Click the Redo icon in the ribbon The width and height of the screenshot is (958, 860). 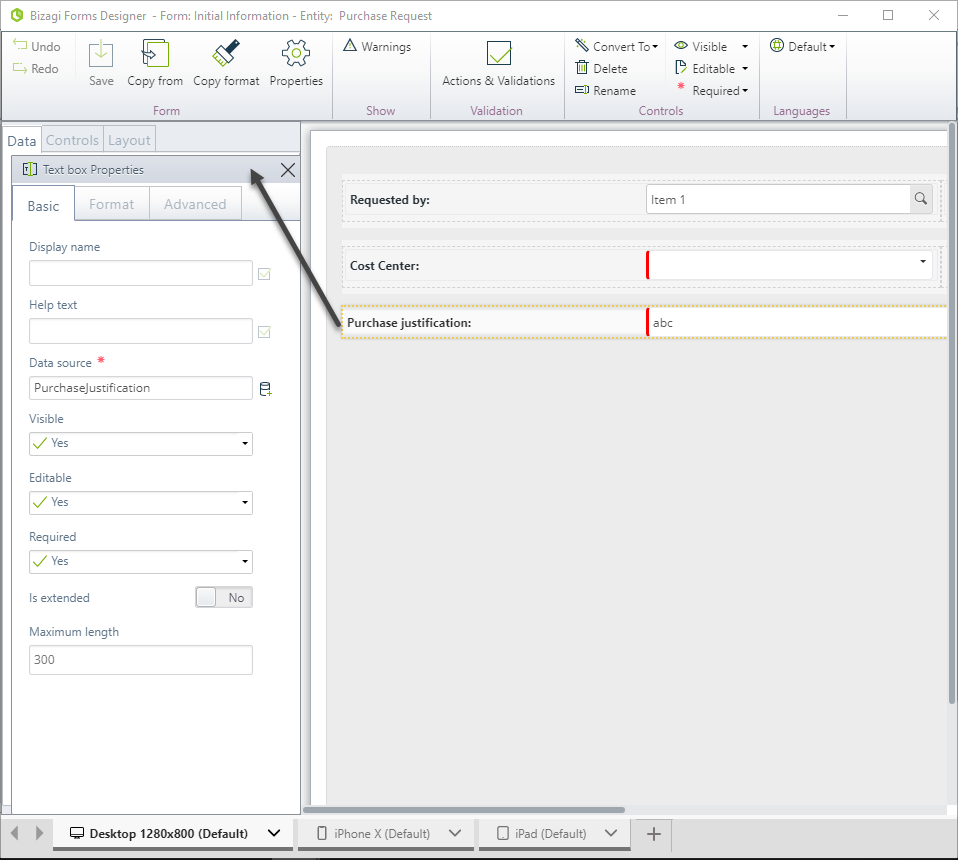pos(20,68)
